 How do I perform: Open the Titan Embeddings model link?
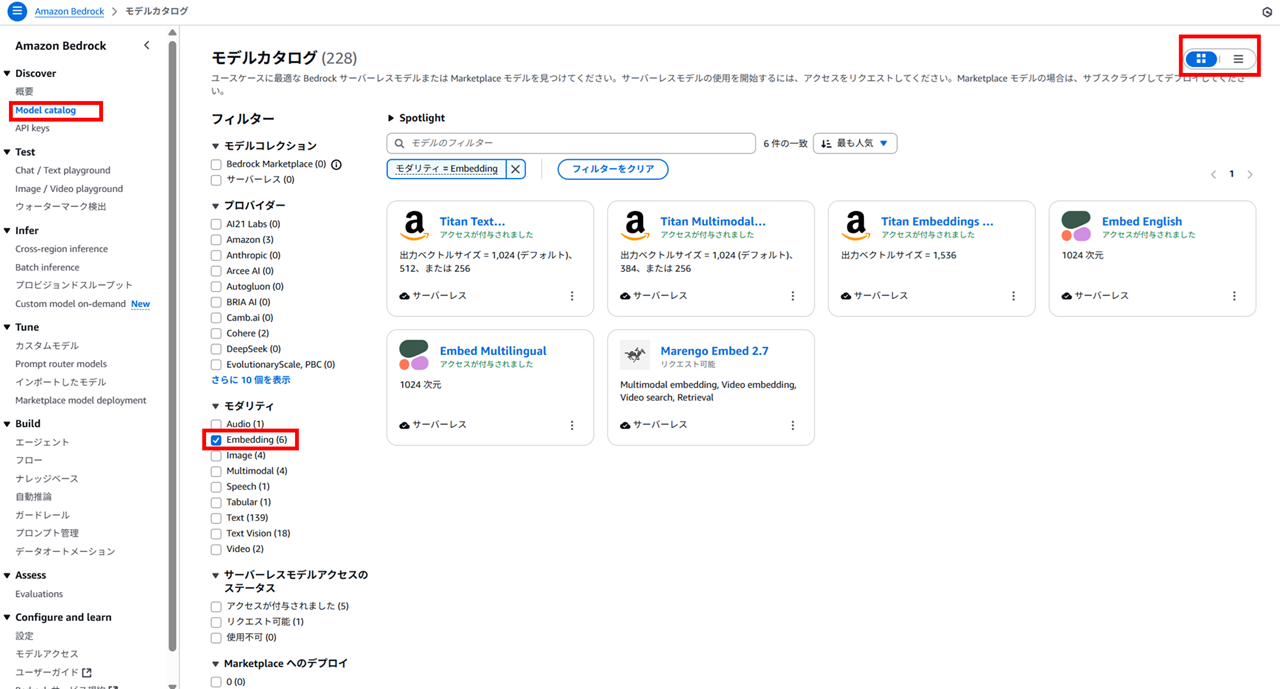point(937,222)
